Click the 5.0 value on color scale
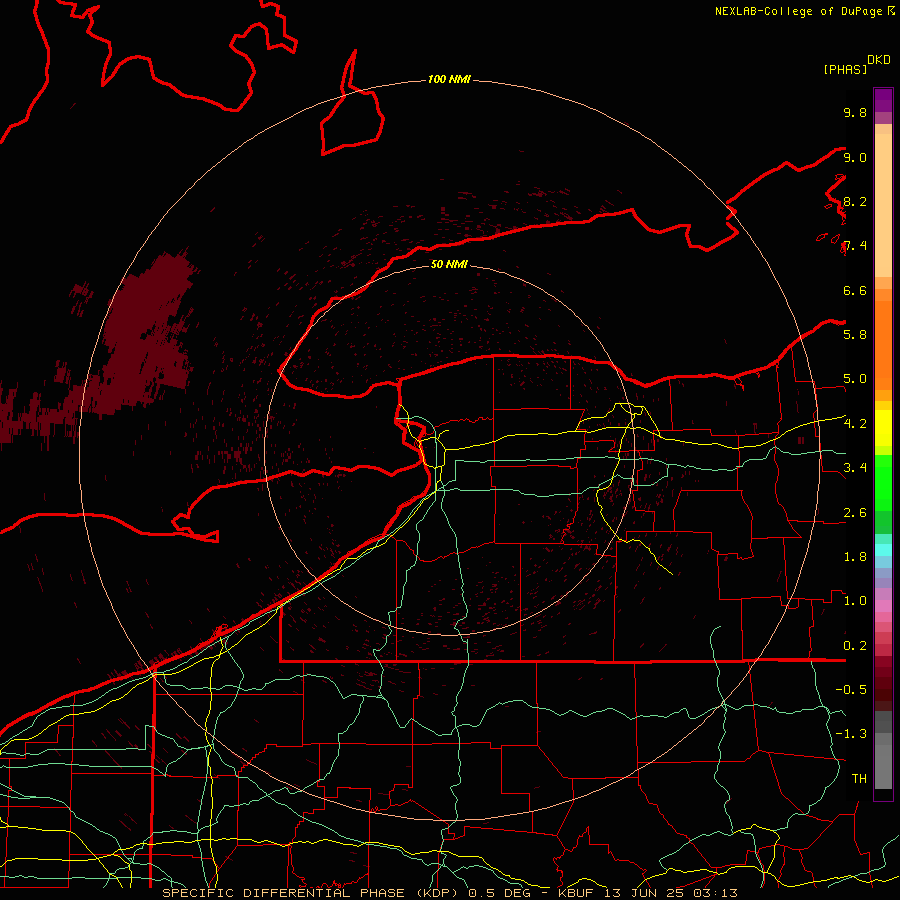Viewport: 900px width, 900px height. point(855,379)
